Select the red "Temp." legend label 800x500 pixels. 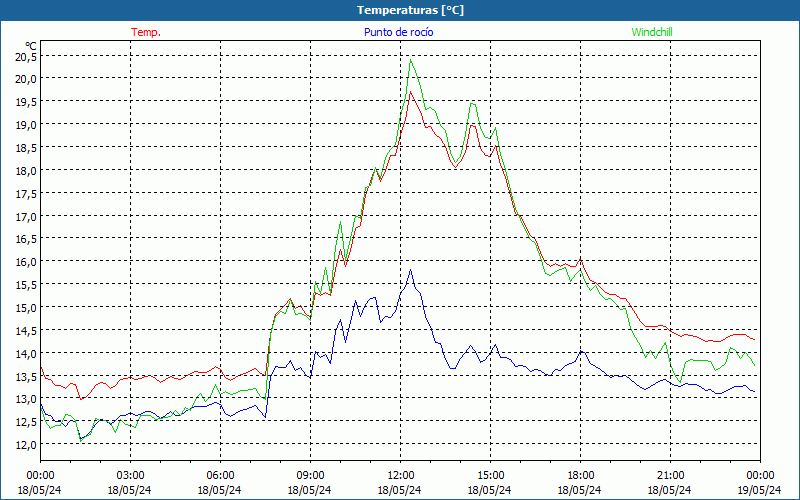[146, 32]
